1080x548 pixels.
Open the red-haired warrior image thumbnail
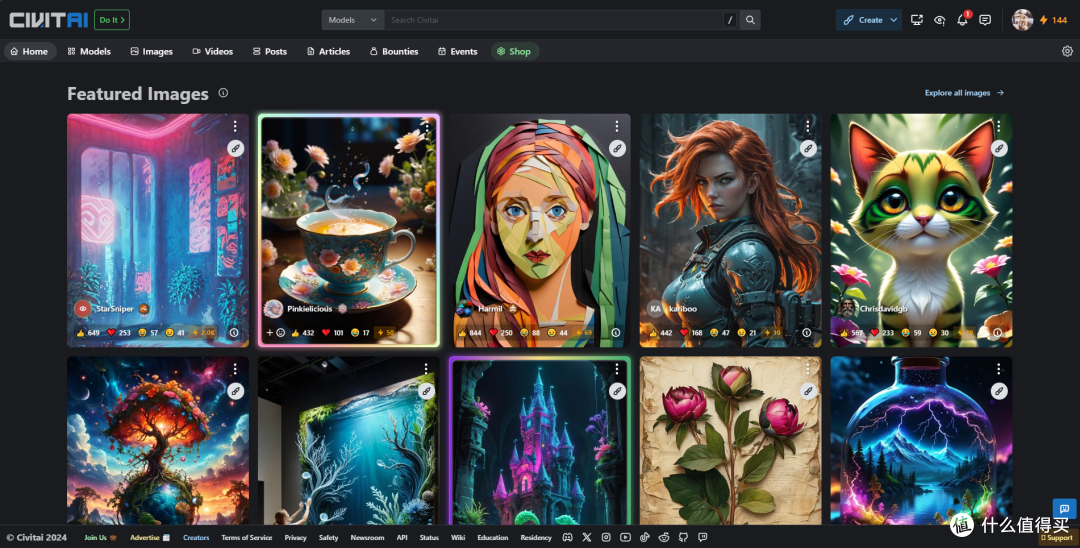click(x=730, y=230)
